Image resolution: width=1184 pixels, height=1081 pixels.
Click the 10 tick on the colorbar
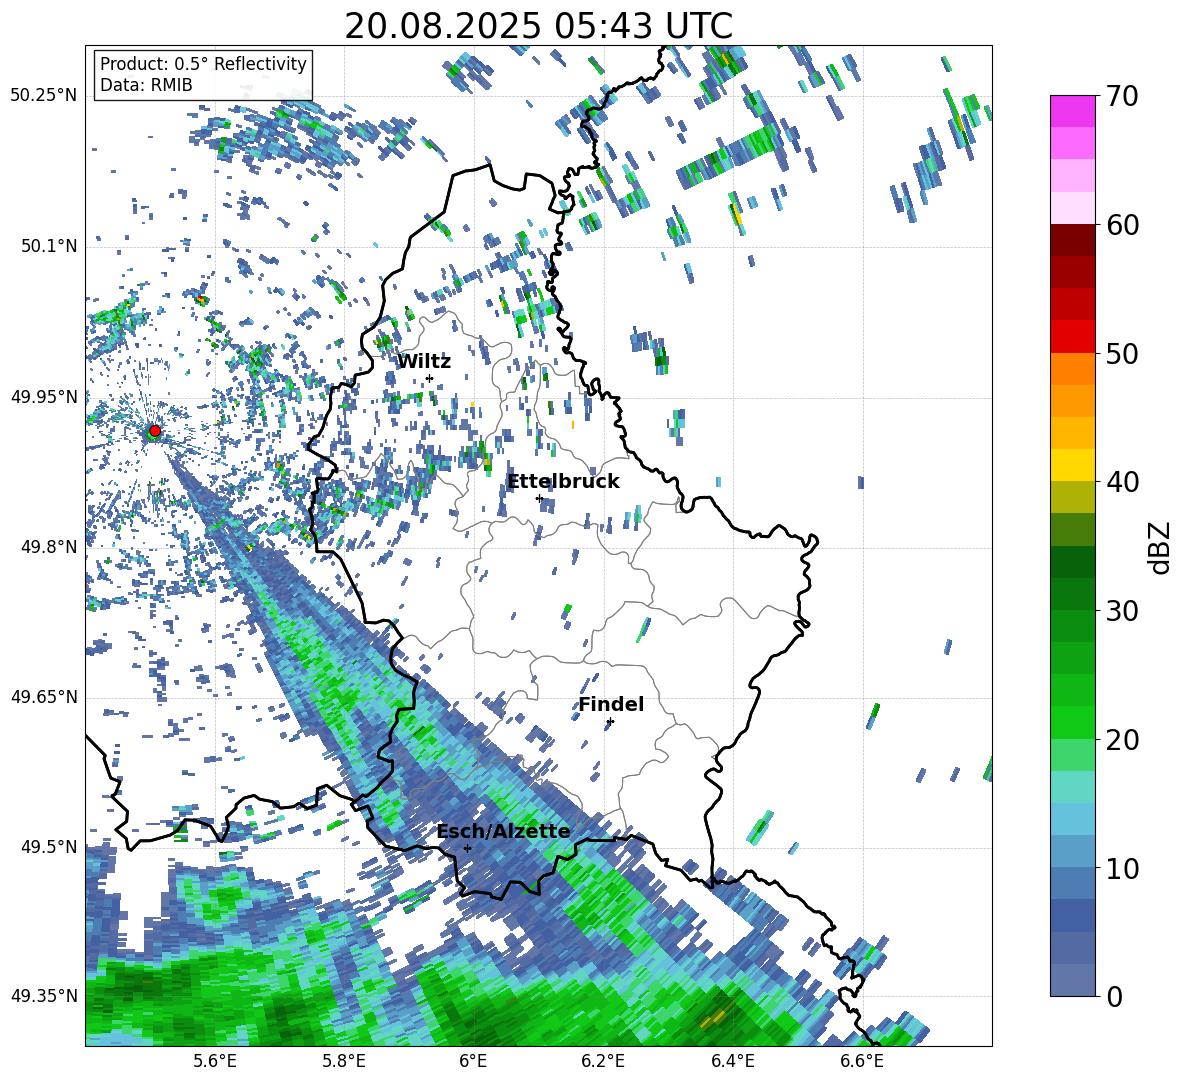tap(1122, 868)
